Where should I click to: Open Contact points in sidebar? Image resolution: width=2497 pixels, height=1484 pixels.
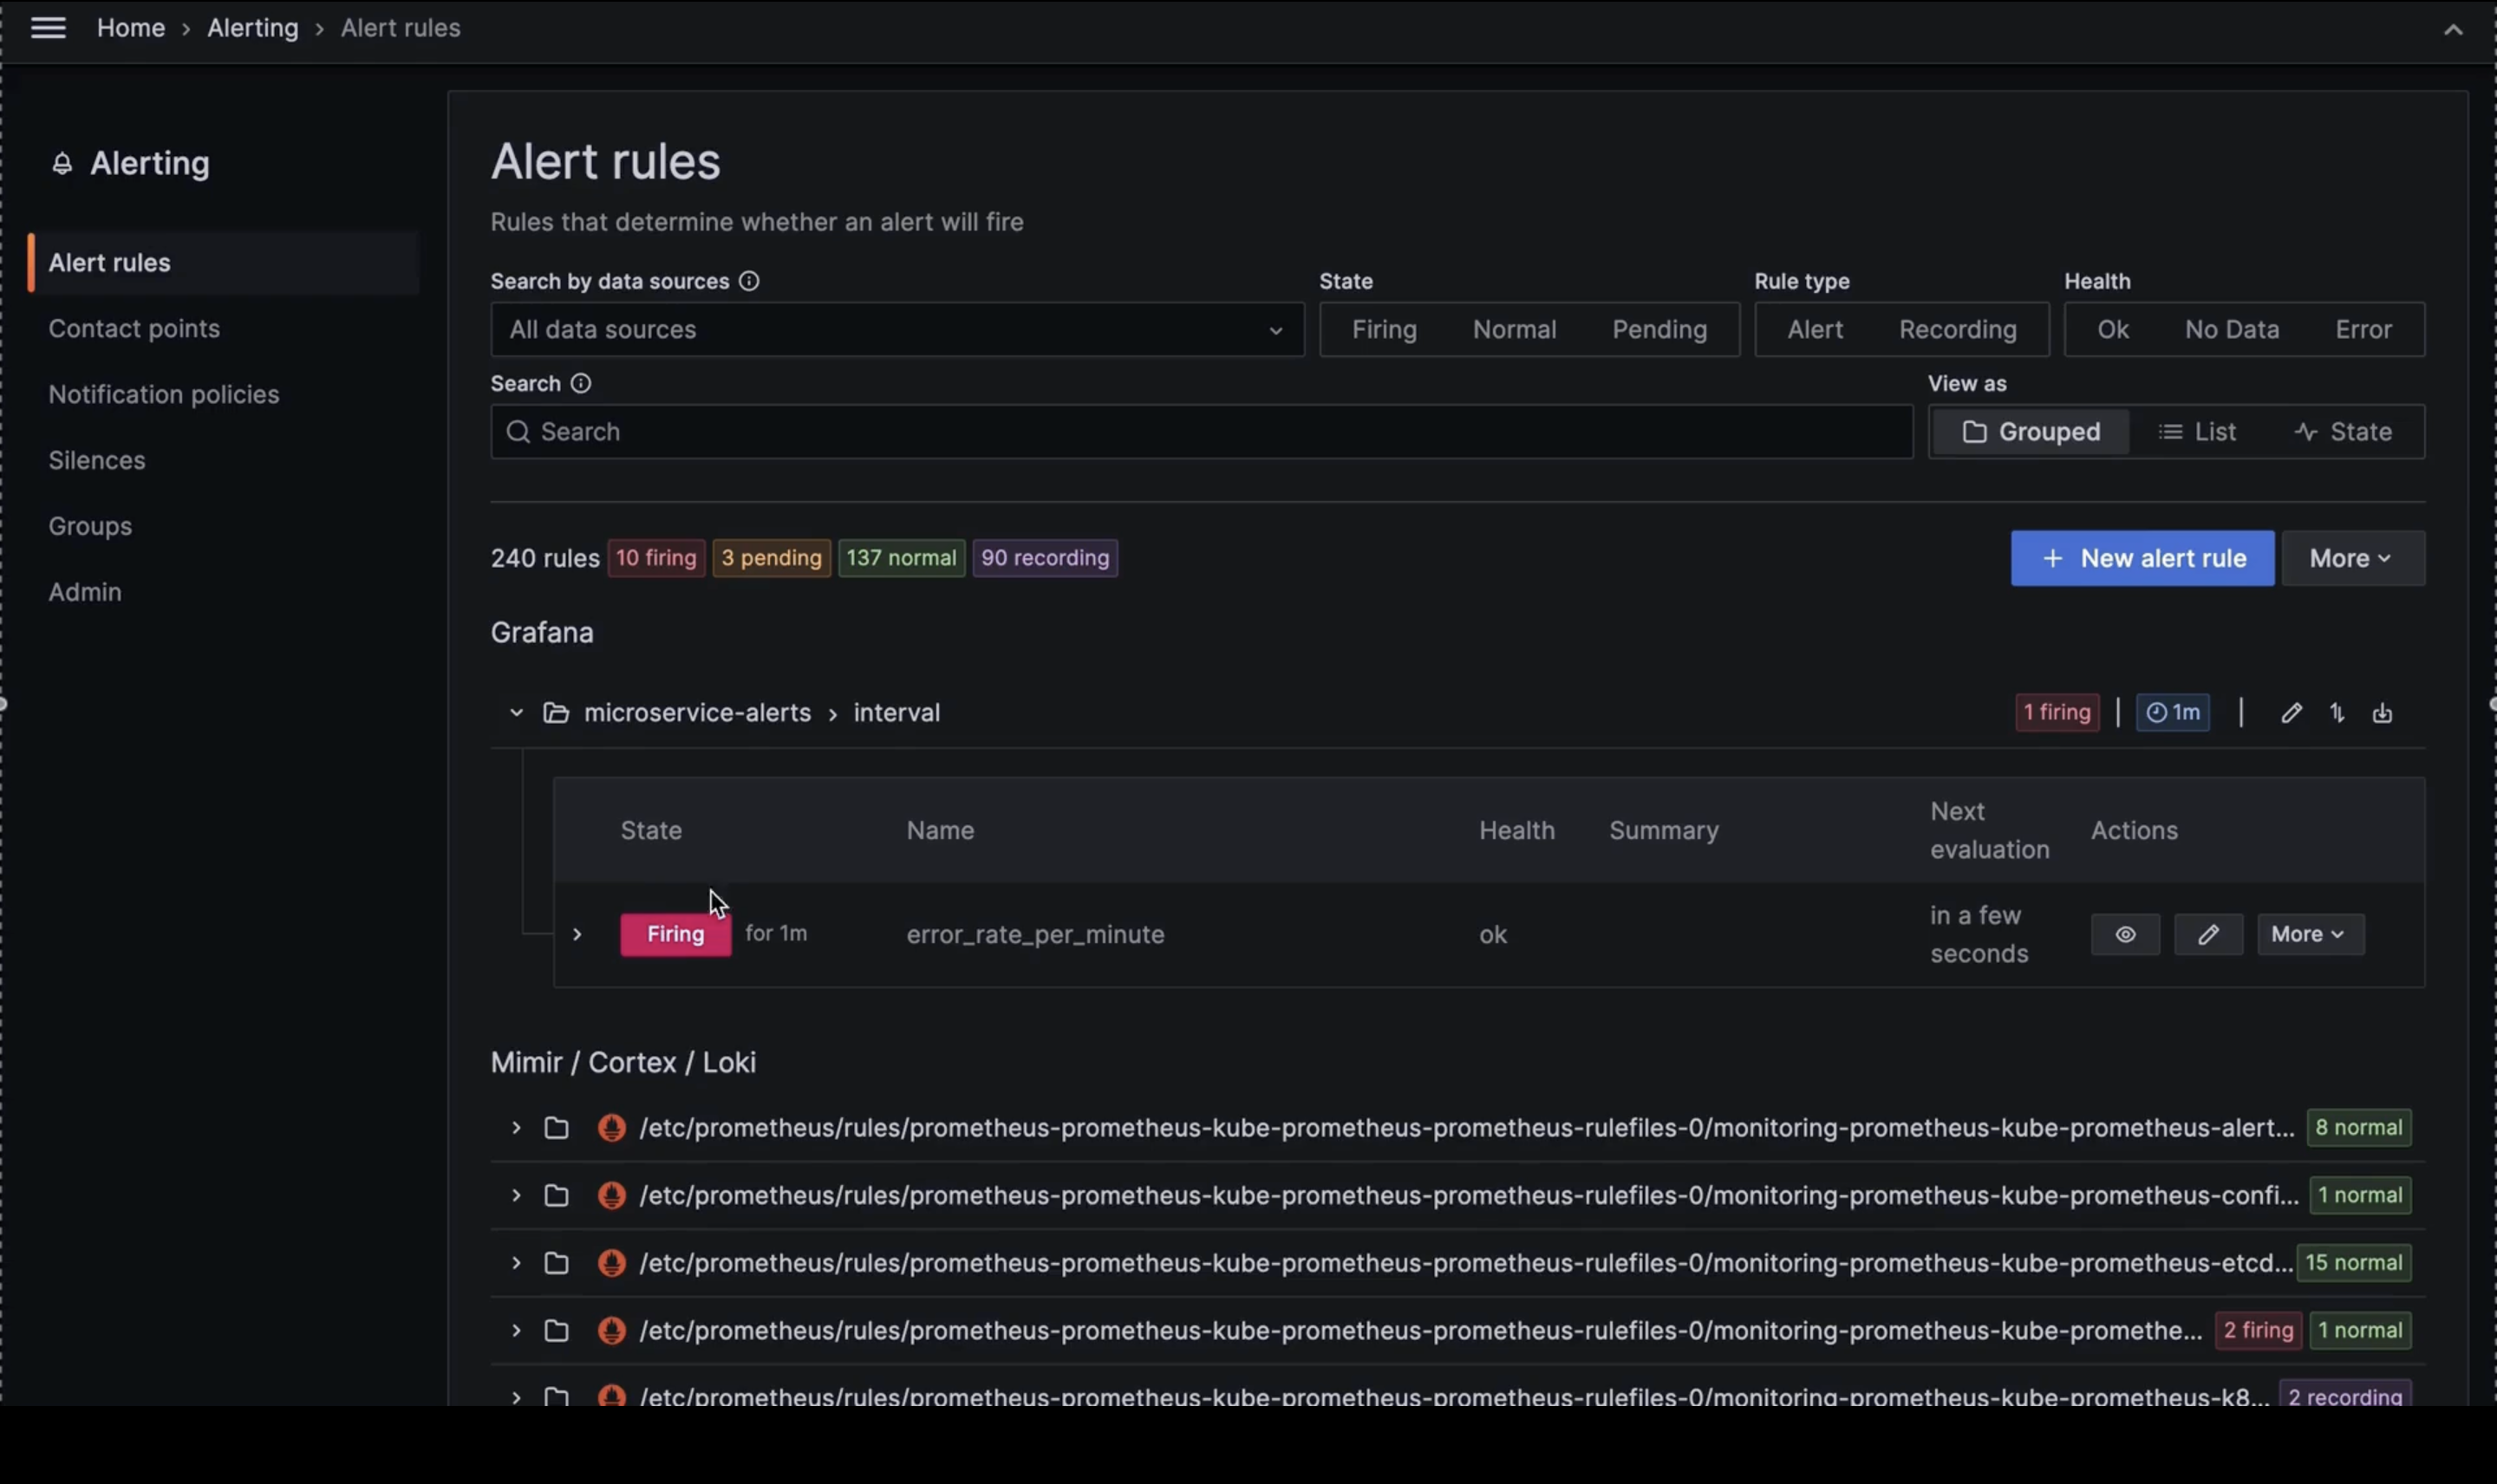tap(134, 328)
